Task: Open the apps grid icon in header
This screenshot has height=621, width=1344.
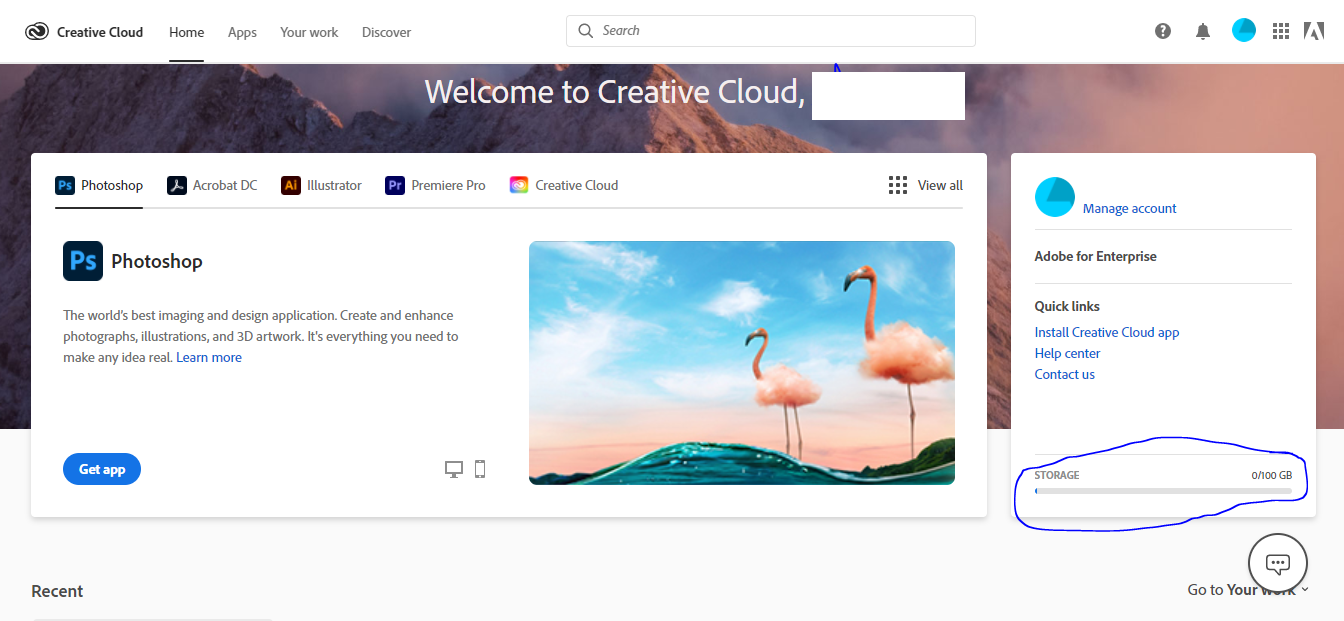Action: [x=1281, y=31]
